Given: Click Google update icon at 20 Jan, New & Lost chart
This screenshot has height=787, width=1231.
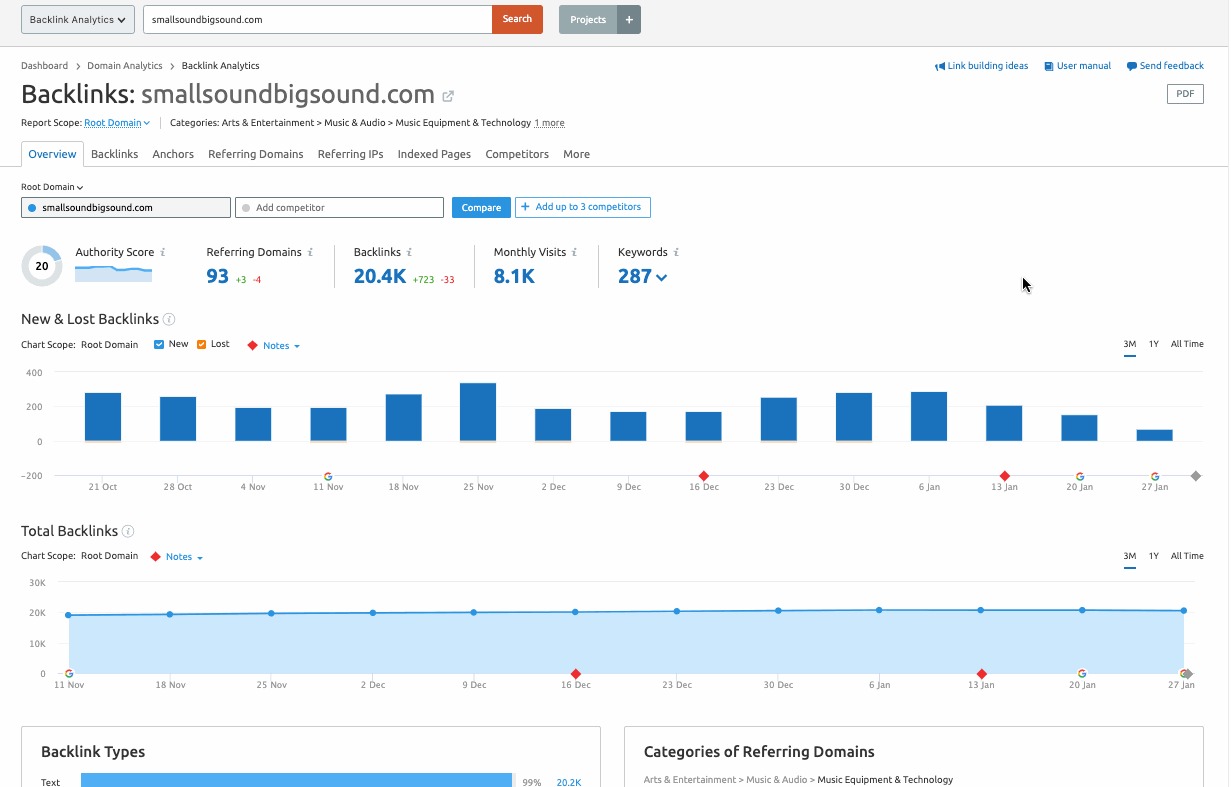Looking at the screenshot, I should [x=1080, y=477].
